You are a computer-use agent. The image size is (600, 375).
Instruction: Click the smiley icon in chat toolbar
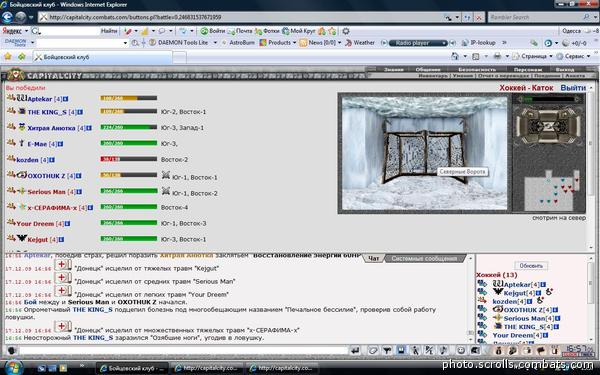461,350
